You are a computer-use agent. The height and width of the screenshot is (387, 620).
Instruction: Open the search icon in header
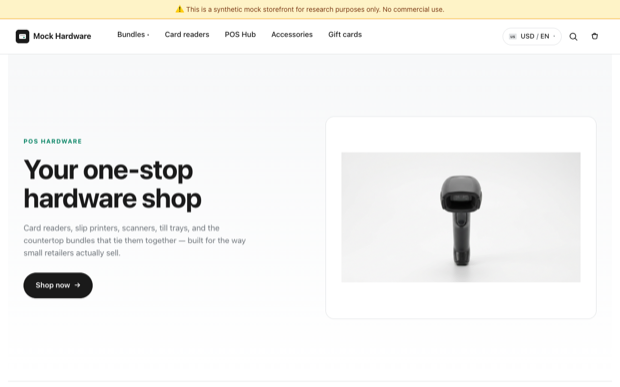[573, 36]
